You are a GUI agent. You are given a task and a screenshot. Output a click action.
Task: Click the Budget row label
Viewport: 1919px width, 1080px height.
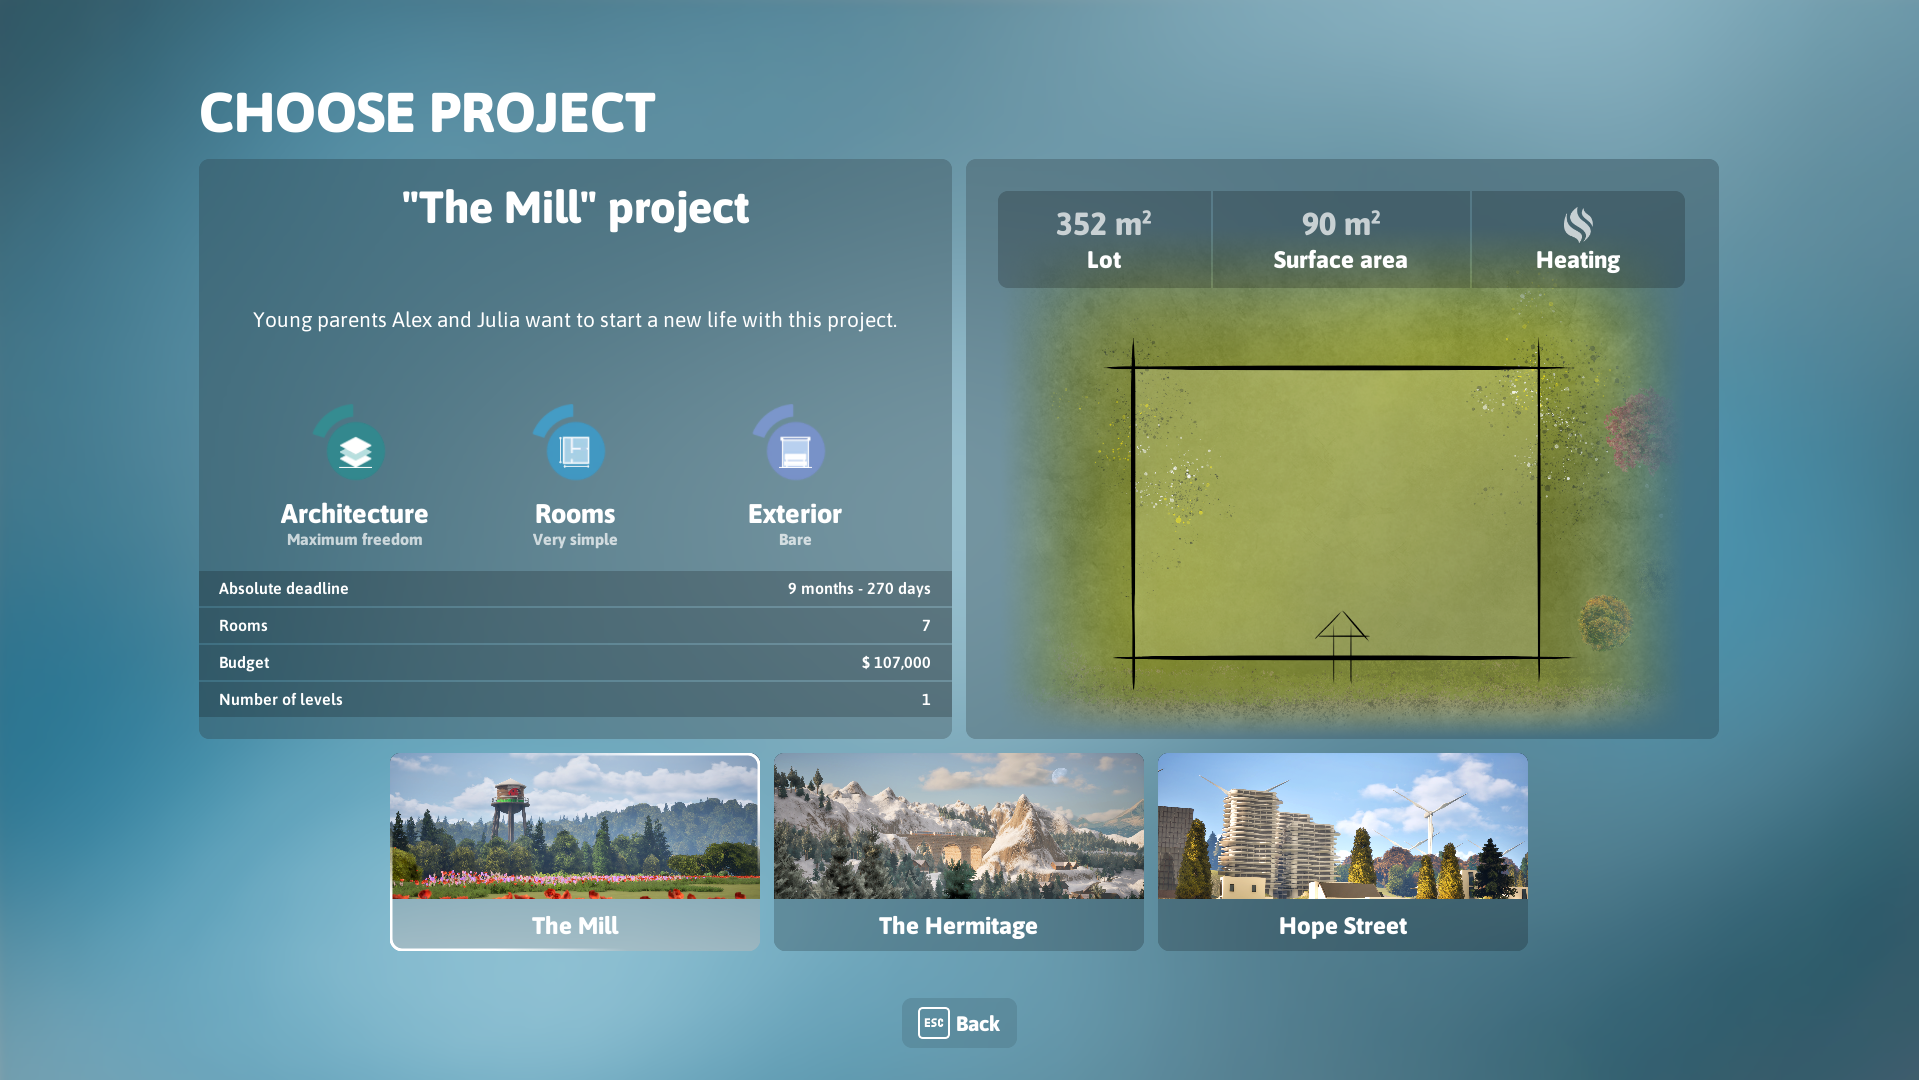[x=244, y=663]
